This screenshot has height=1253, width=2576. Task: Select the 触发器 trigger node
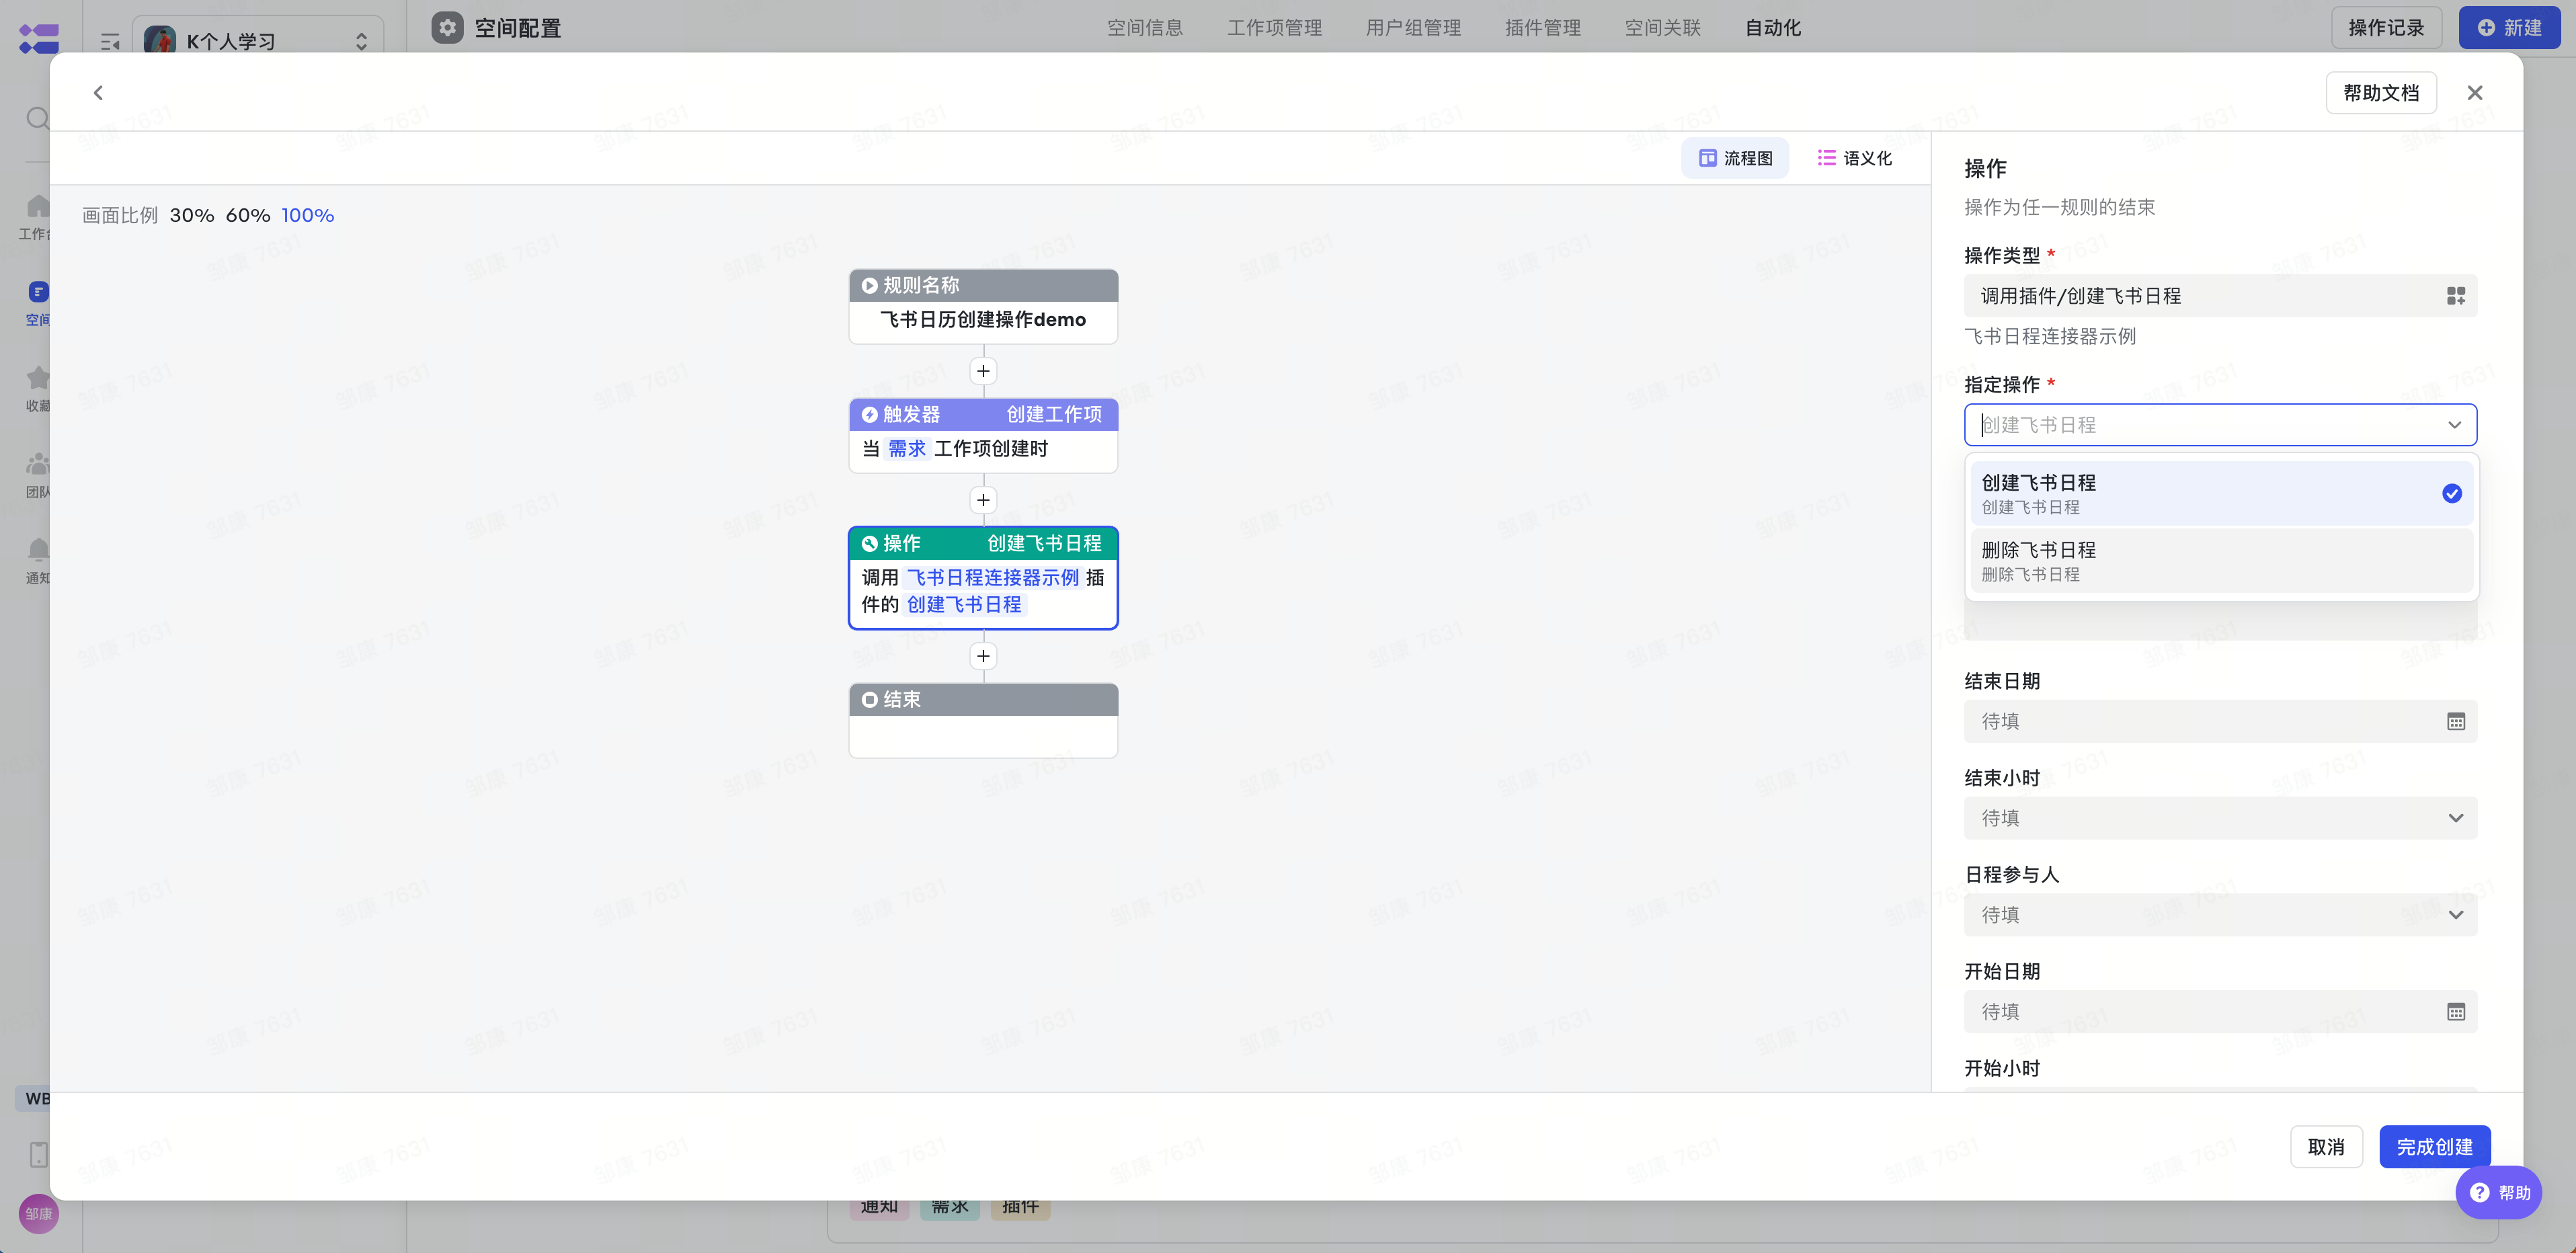click(983, 435)
